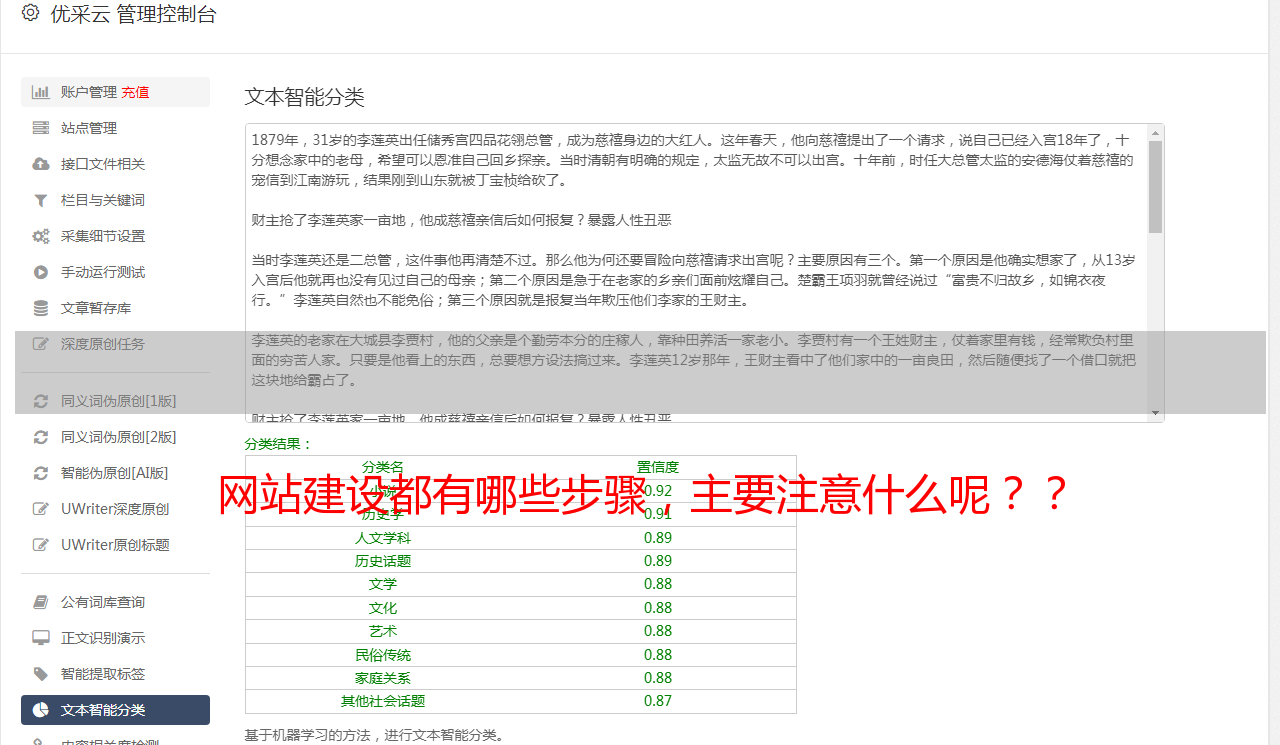Viewport: 1280px width, 745px height.
Task: Select 栏目与关键词 menu entry
Action: (115, 200)
